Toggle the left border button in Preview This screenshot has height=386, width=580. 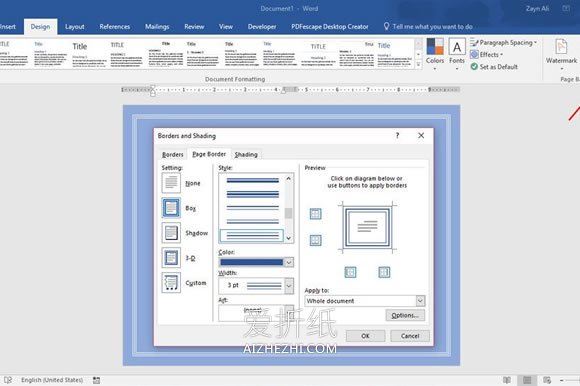click(350, 272)
